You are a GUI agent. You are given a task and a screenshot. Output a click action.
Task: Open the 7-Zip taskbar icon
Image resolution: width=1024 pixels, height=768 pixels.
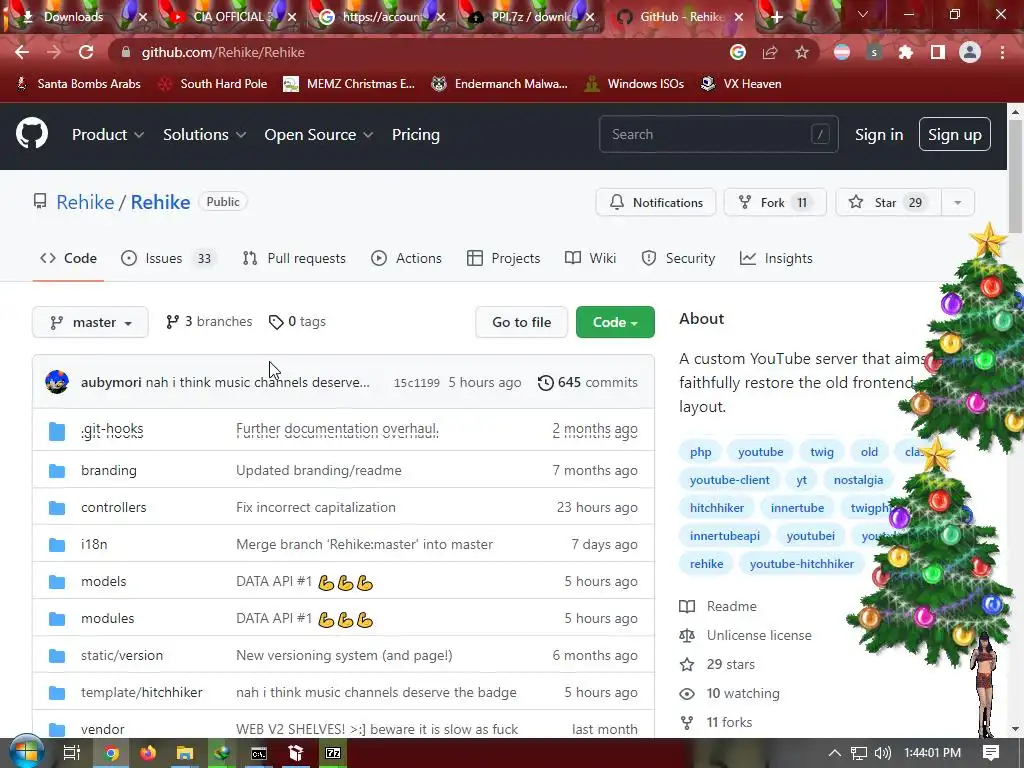click(333, 753)
